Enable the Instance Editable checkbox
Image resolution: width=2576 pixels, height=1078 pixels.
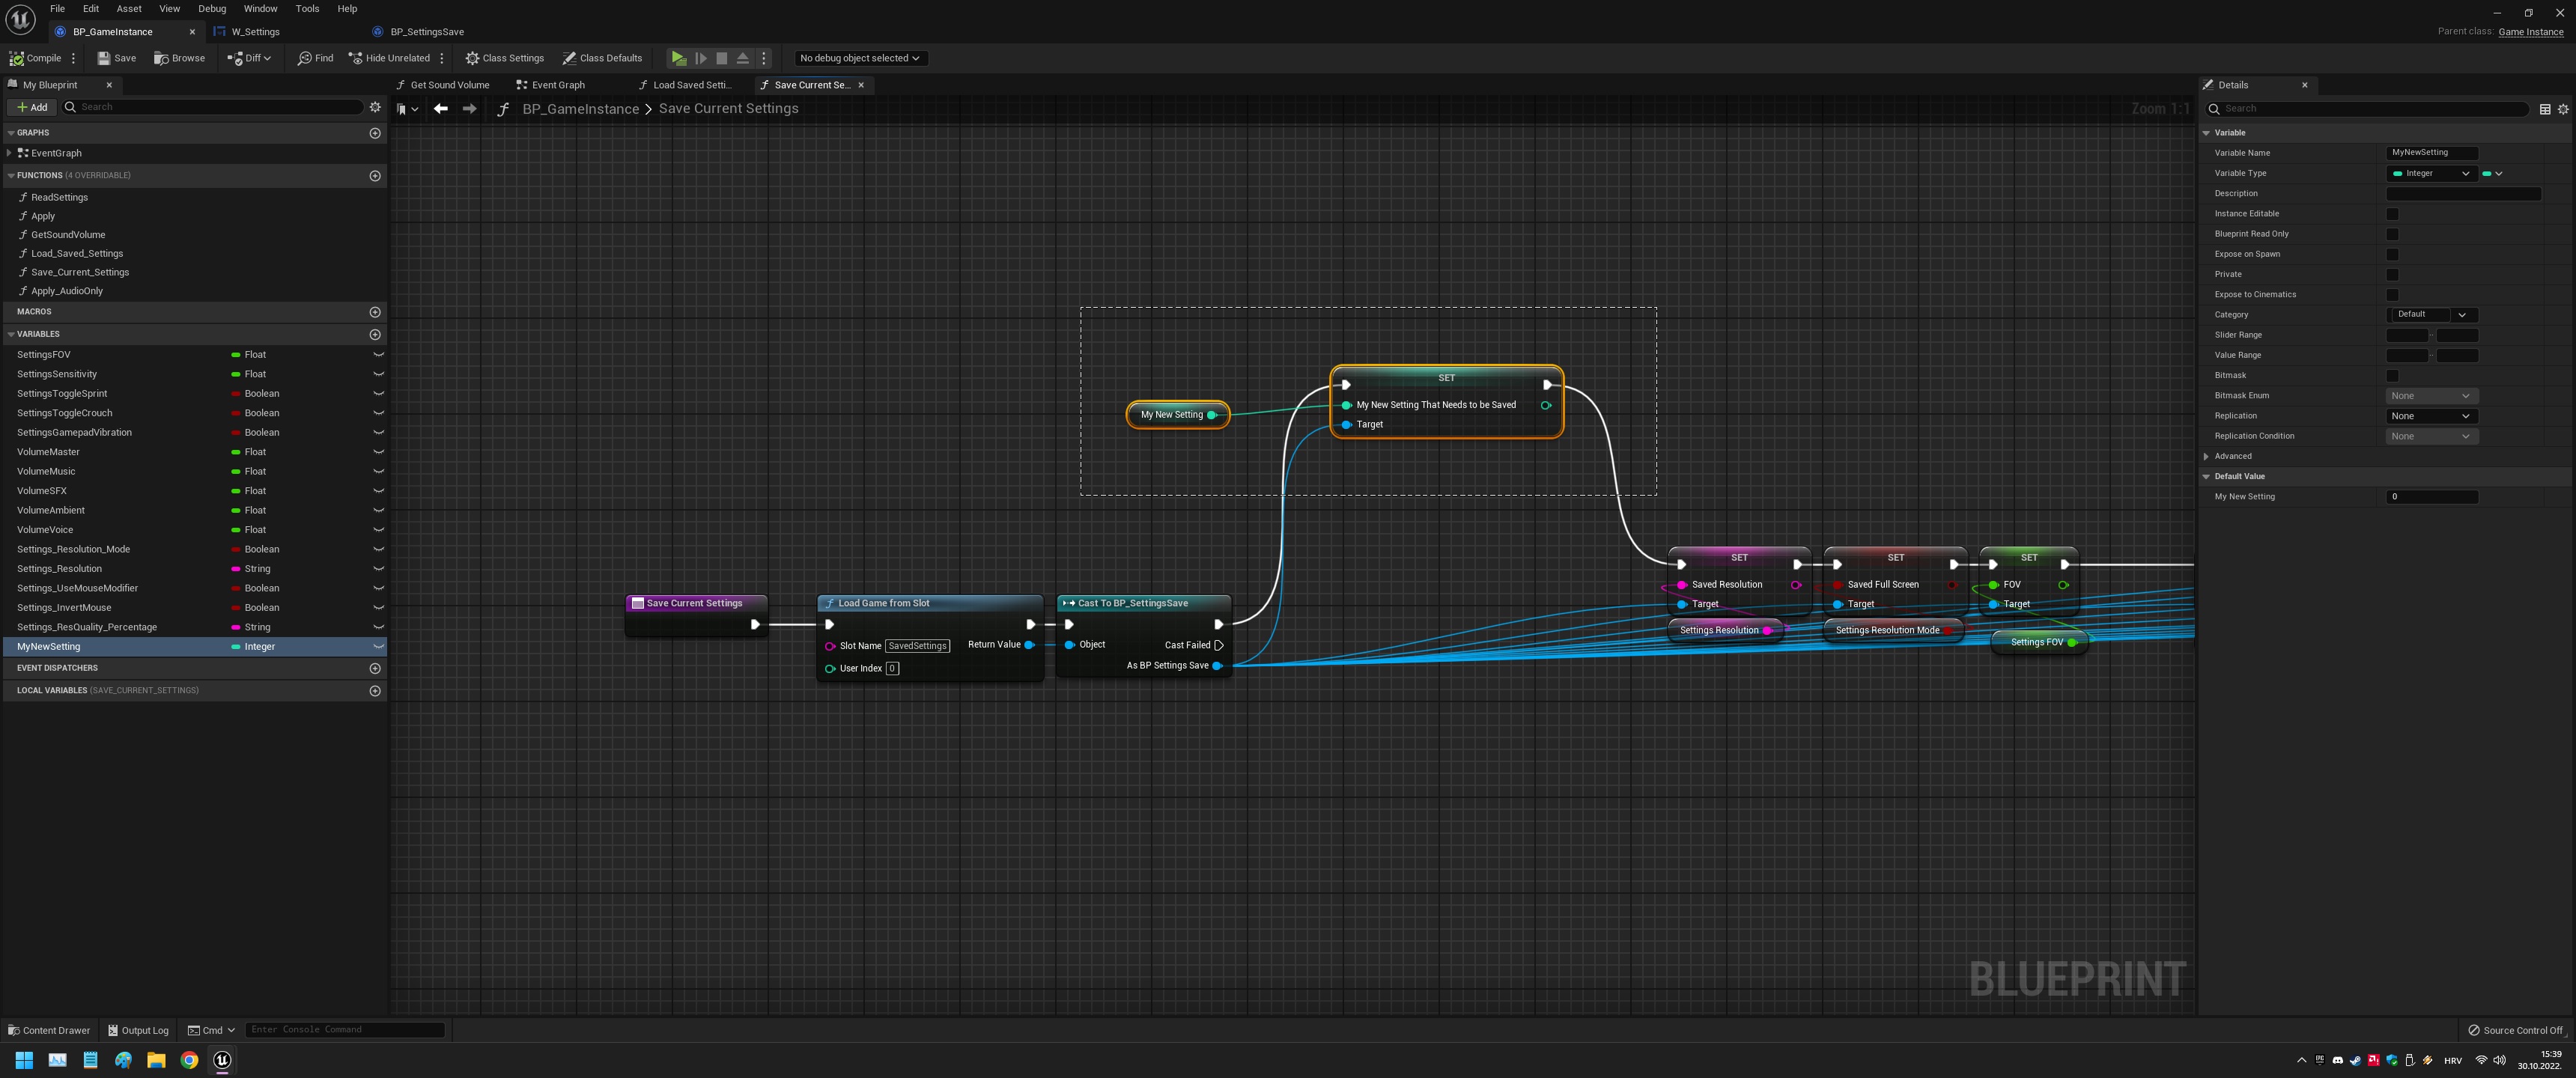pyautogui.click(x=2392, y=214)
